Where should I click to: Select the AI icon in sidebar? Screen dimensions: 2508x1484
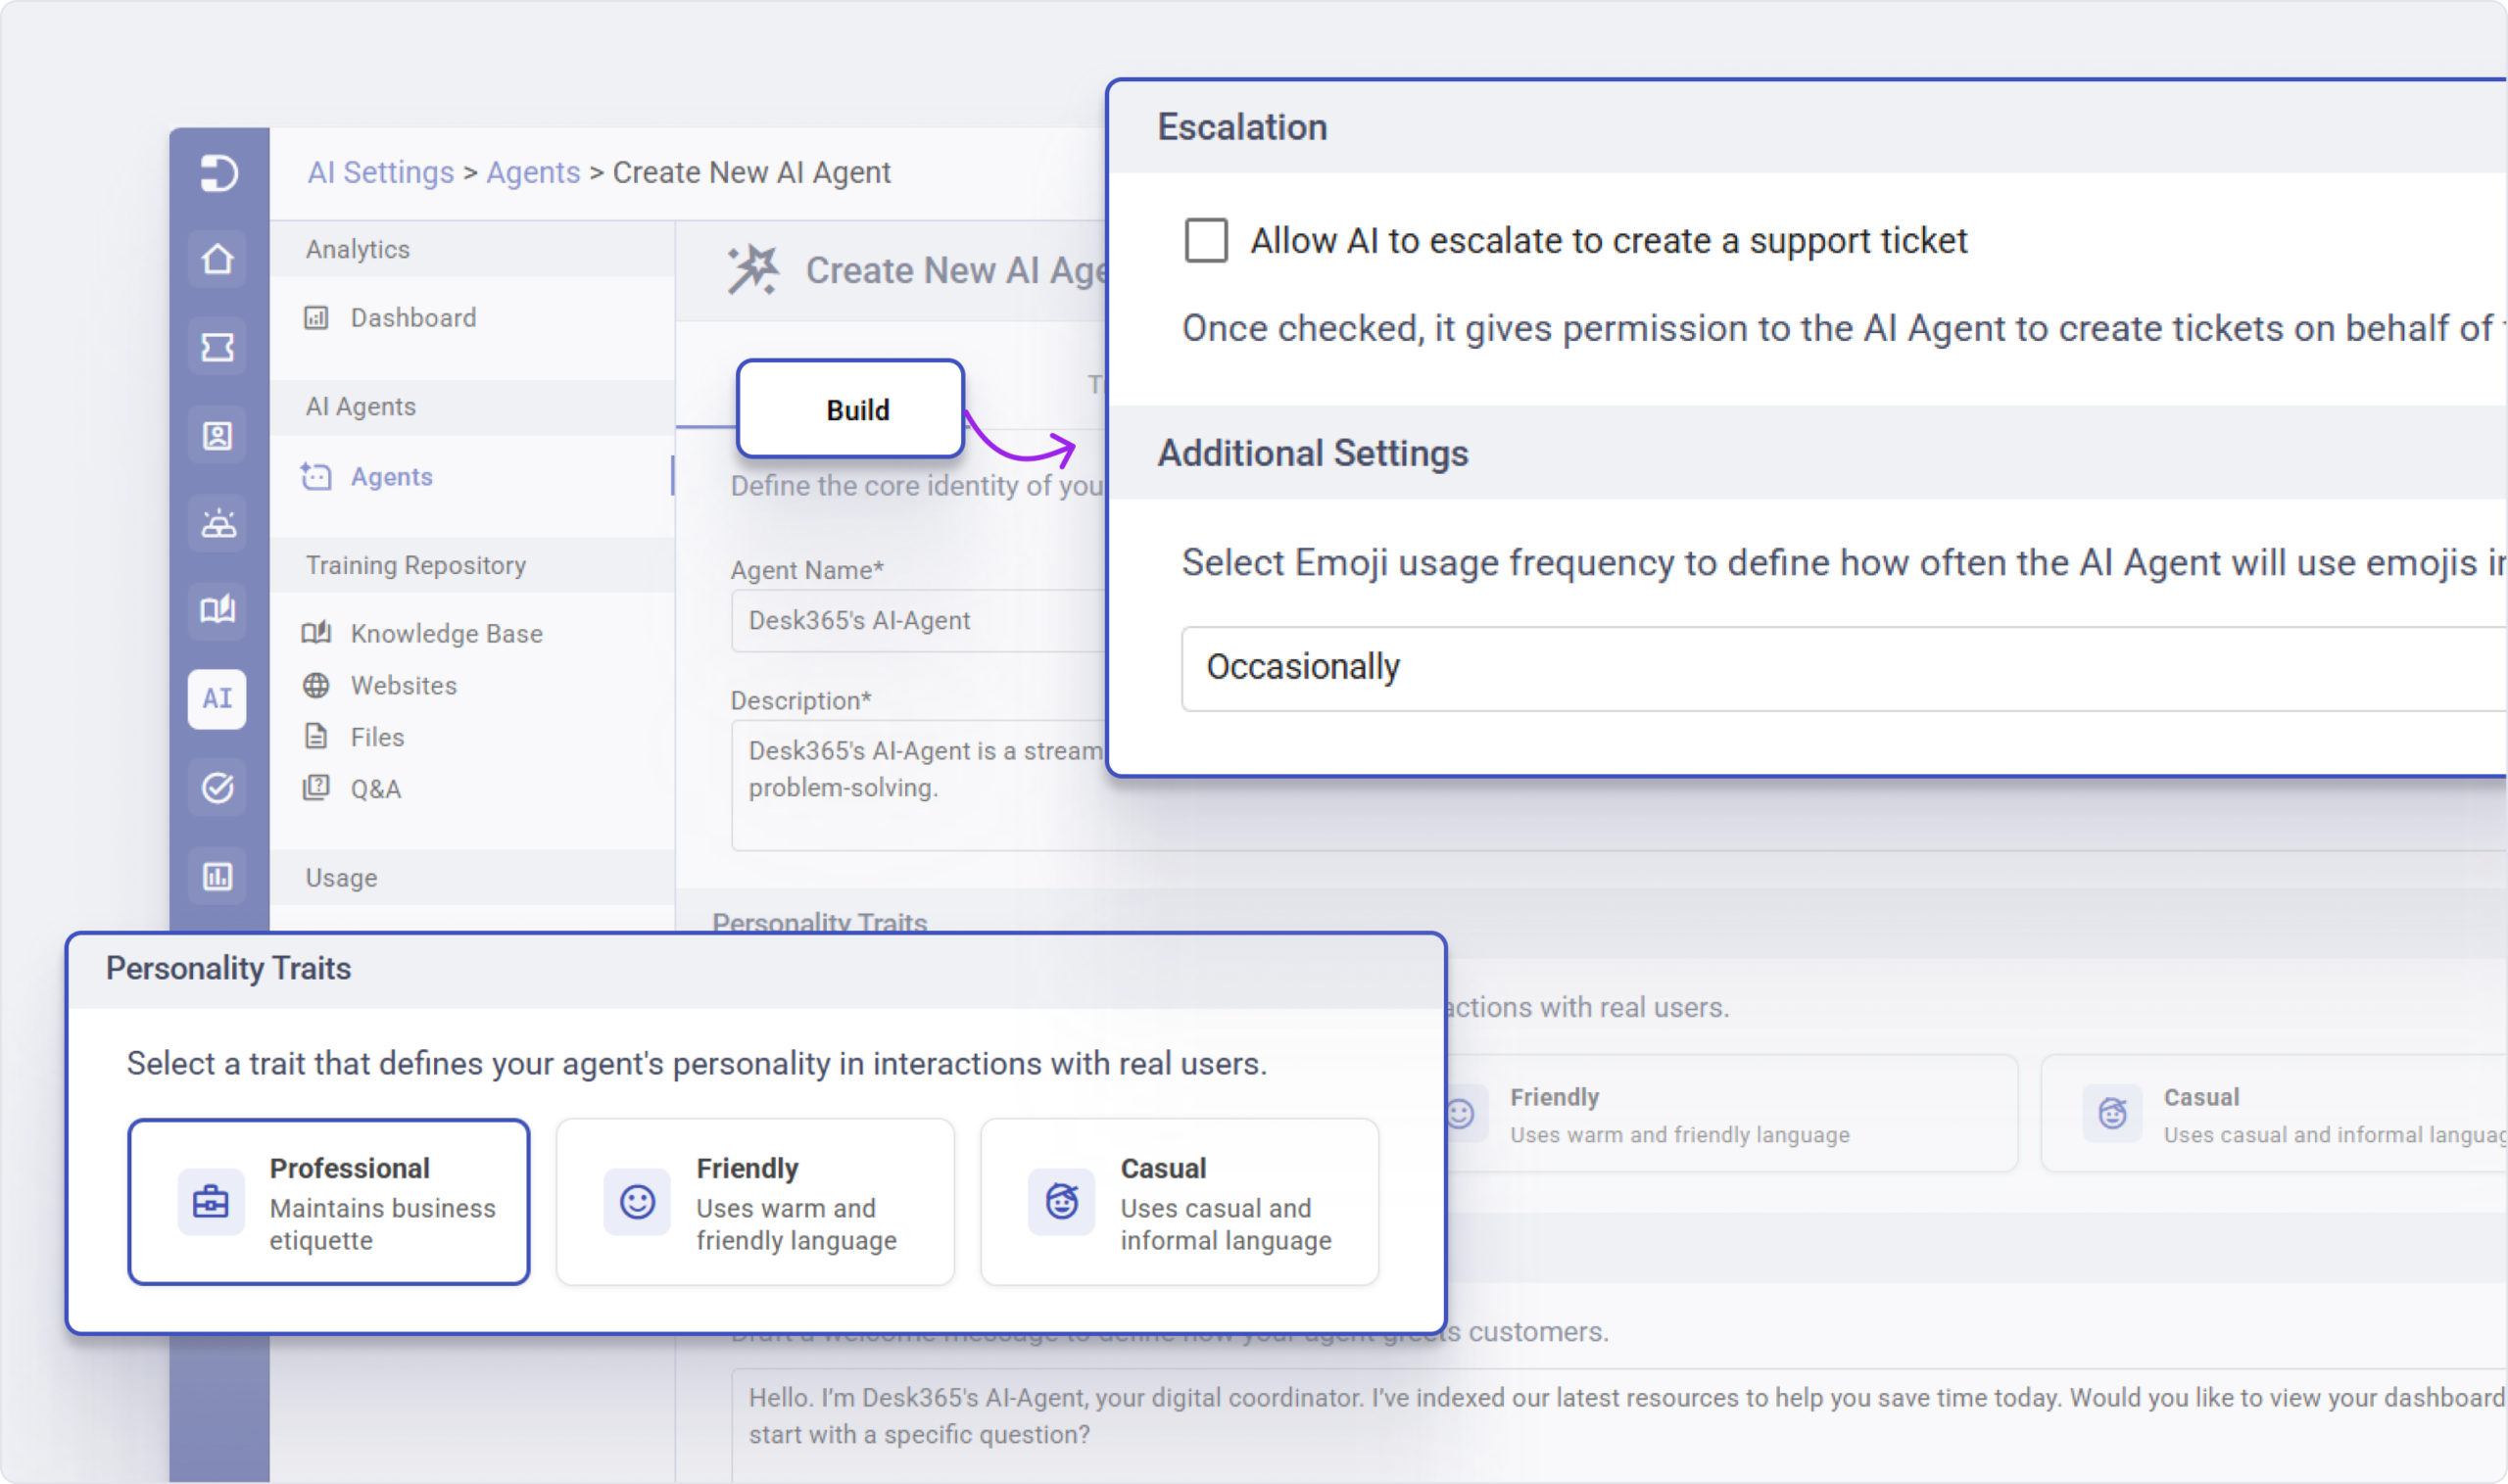[217, 699]
